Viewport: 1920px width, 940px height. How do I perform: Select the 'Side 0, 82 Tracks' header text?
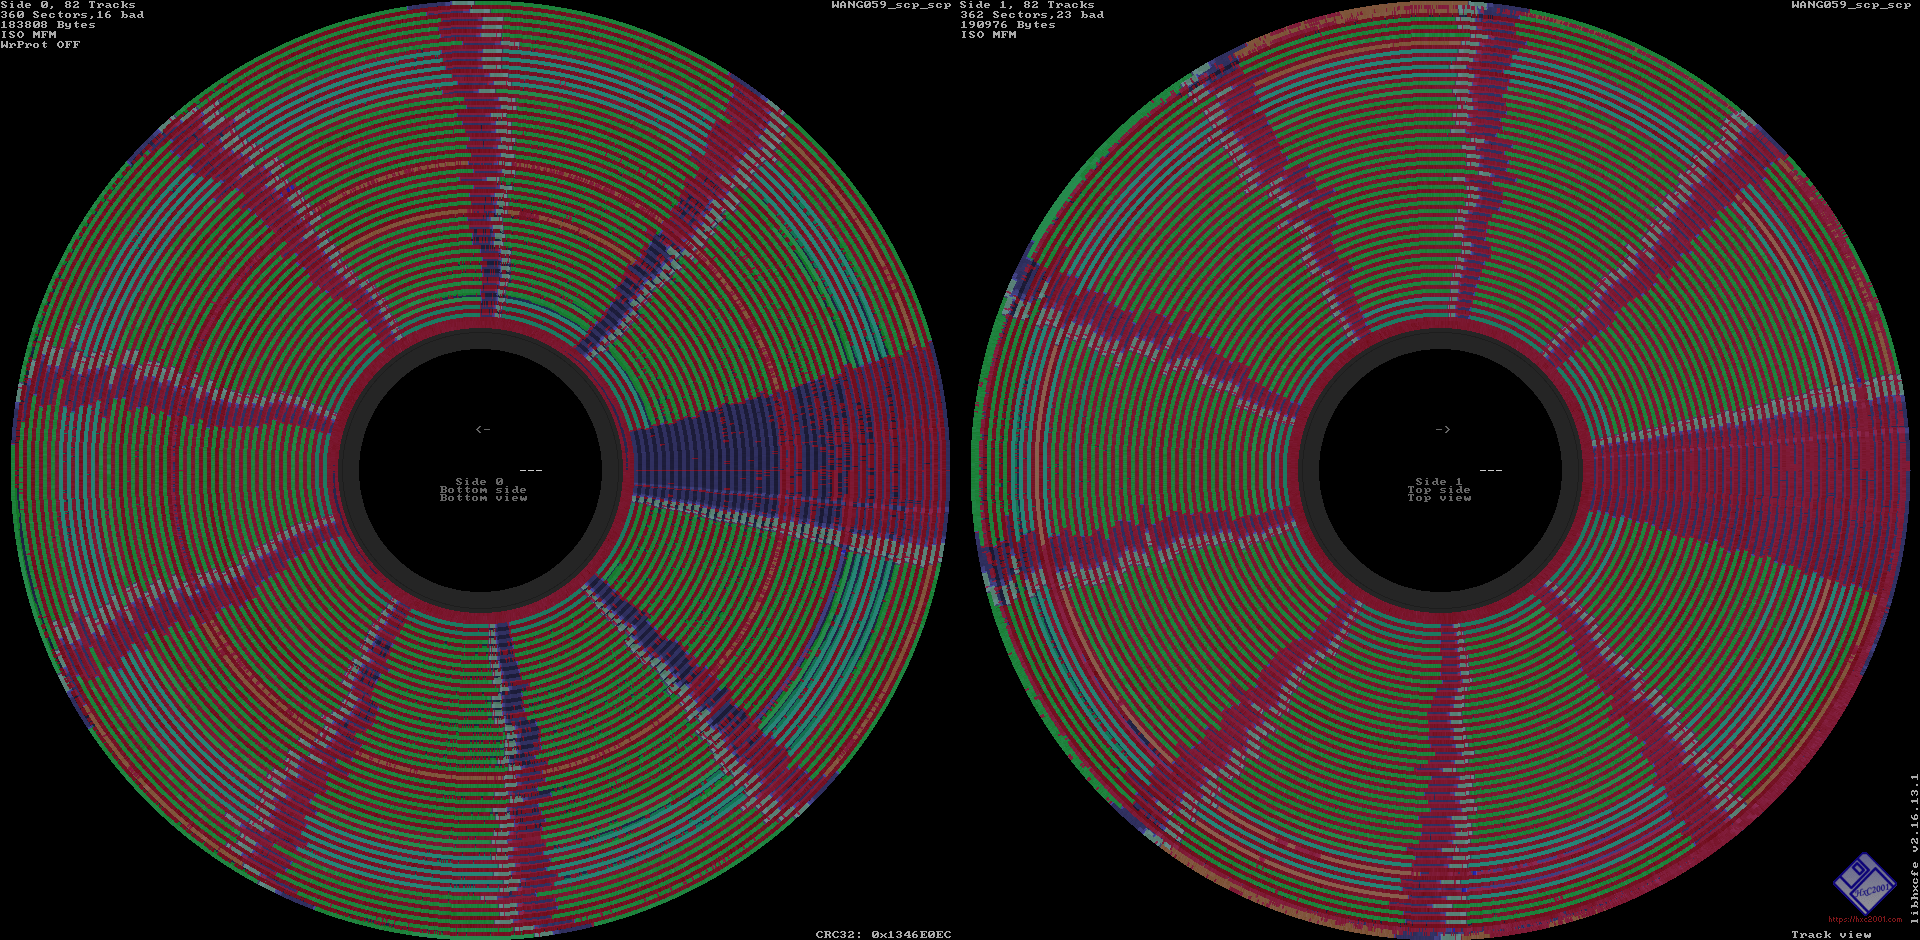click(x=68, y=5)
